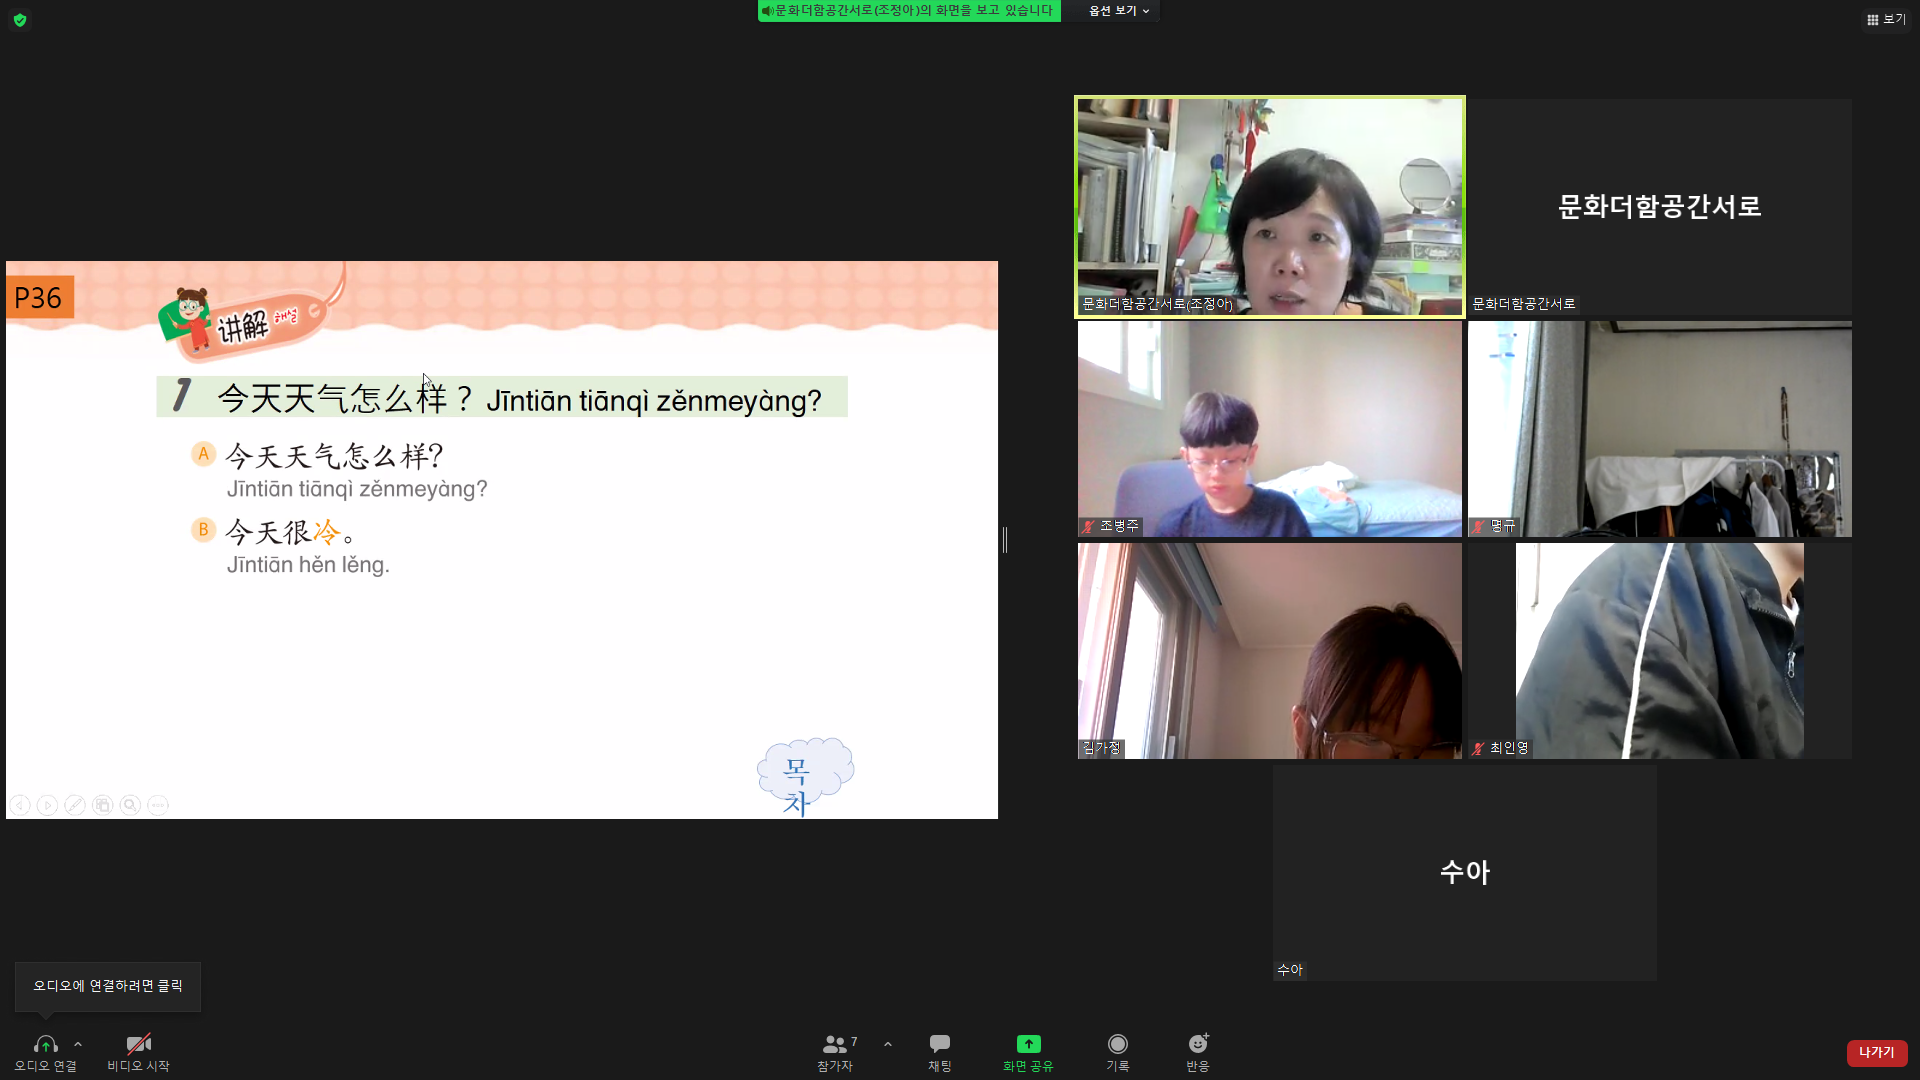Click the green encryption shield icon
Image resolution: width=1920 pixels, height=1080 pixels.
(x=20, y=20)
